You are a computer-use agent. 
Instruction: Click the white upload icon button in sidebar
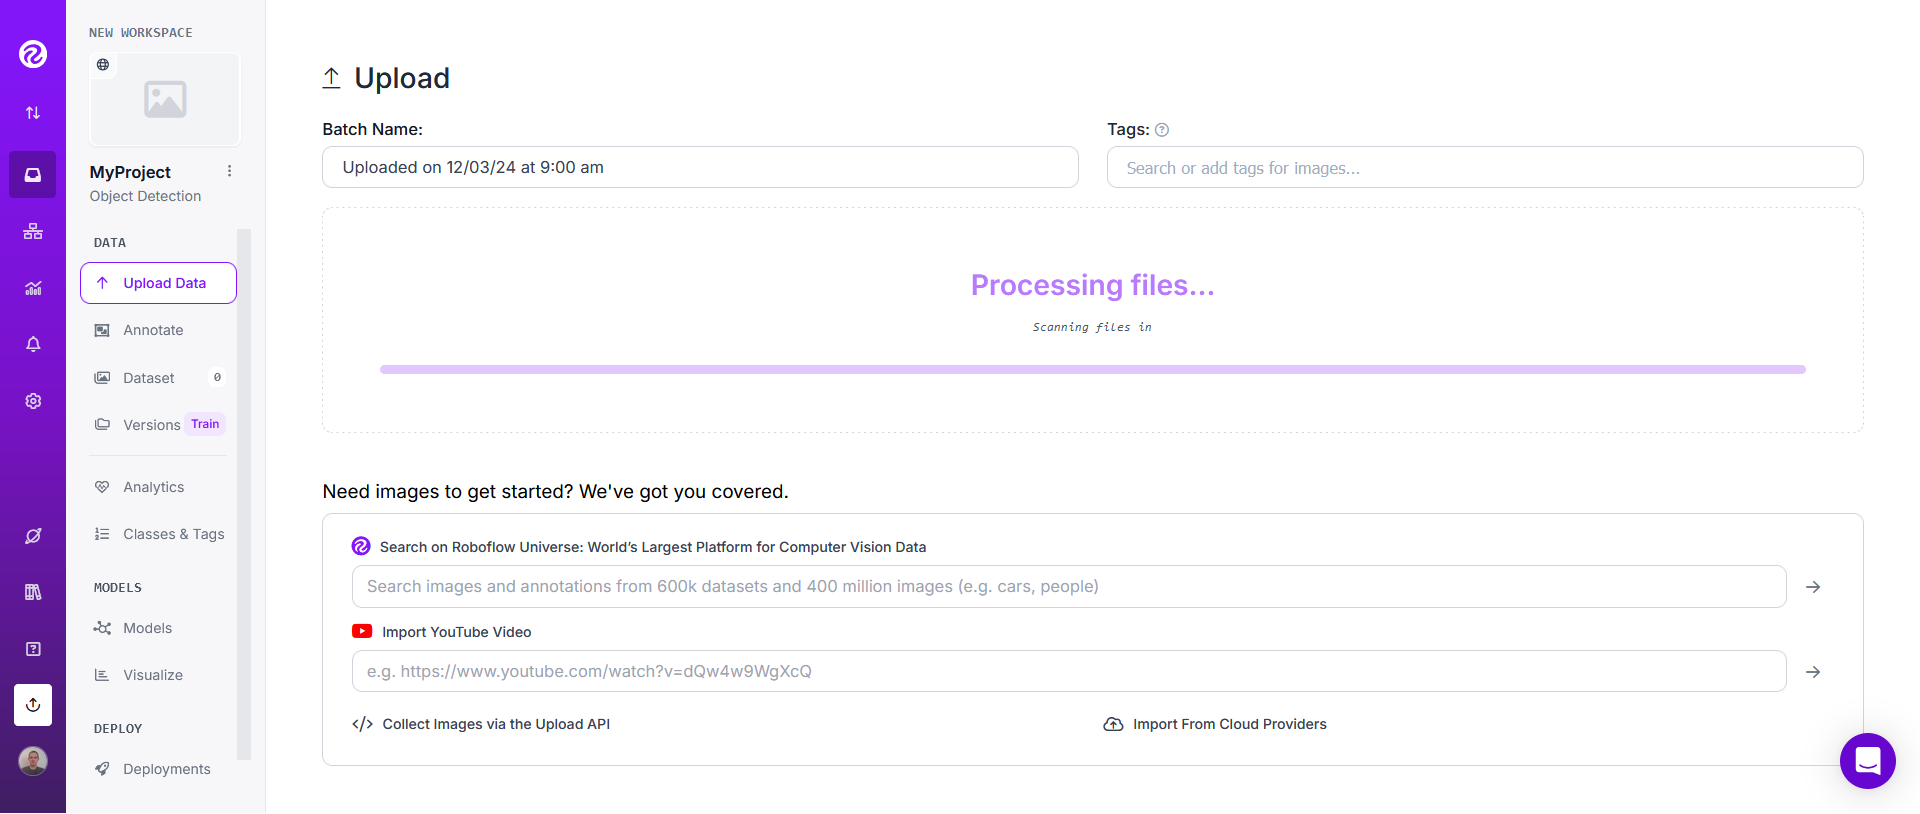point(33,705)
